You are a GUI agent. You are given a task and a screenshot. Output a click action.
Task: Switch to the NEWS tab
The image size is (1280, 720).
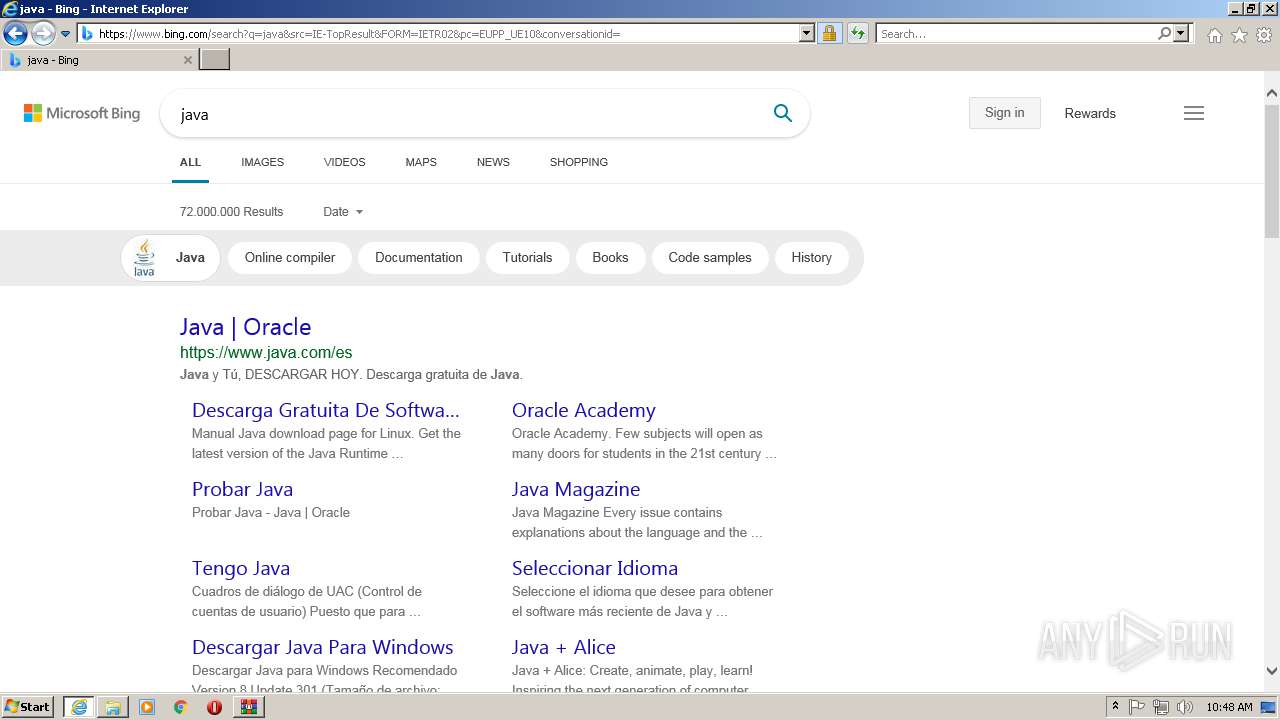[493, 162]
